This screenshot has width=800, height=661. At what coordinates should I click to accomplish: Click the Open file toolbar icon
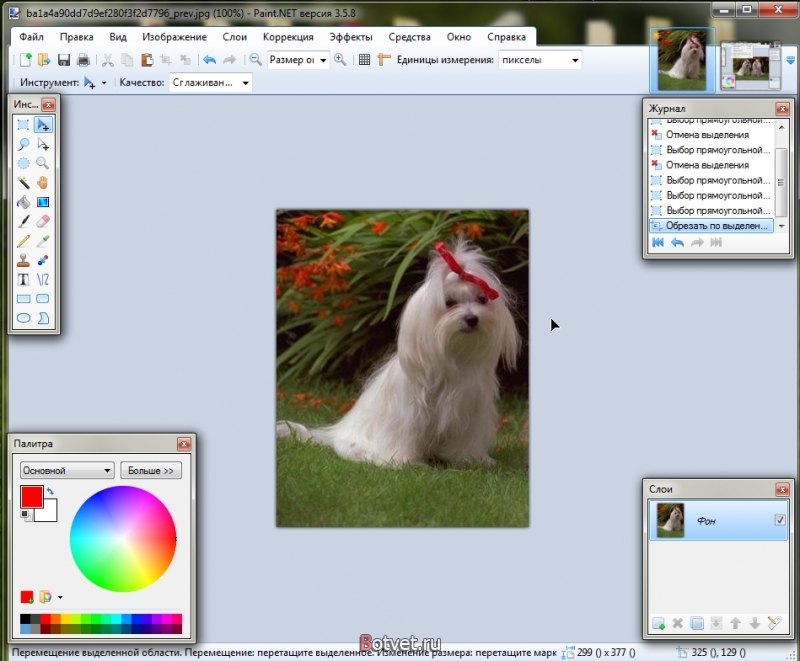pos(44,60)
